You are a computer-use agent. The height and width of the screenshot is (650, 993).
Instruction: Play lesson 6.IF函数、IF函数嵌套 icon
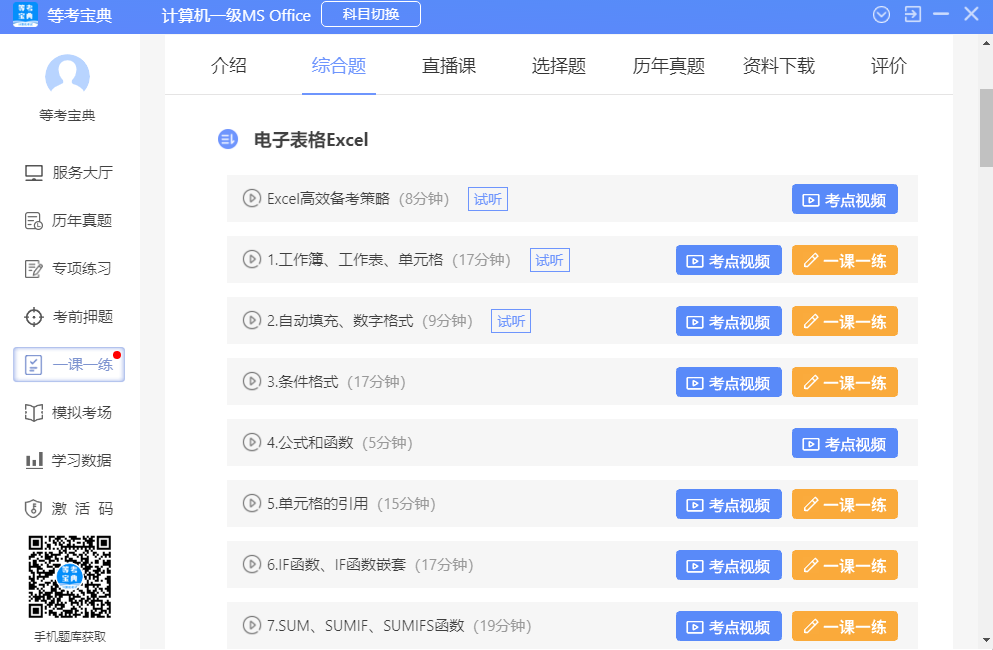(251, 564)
